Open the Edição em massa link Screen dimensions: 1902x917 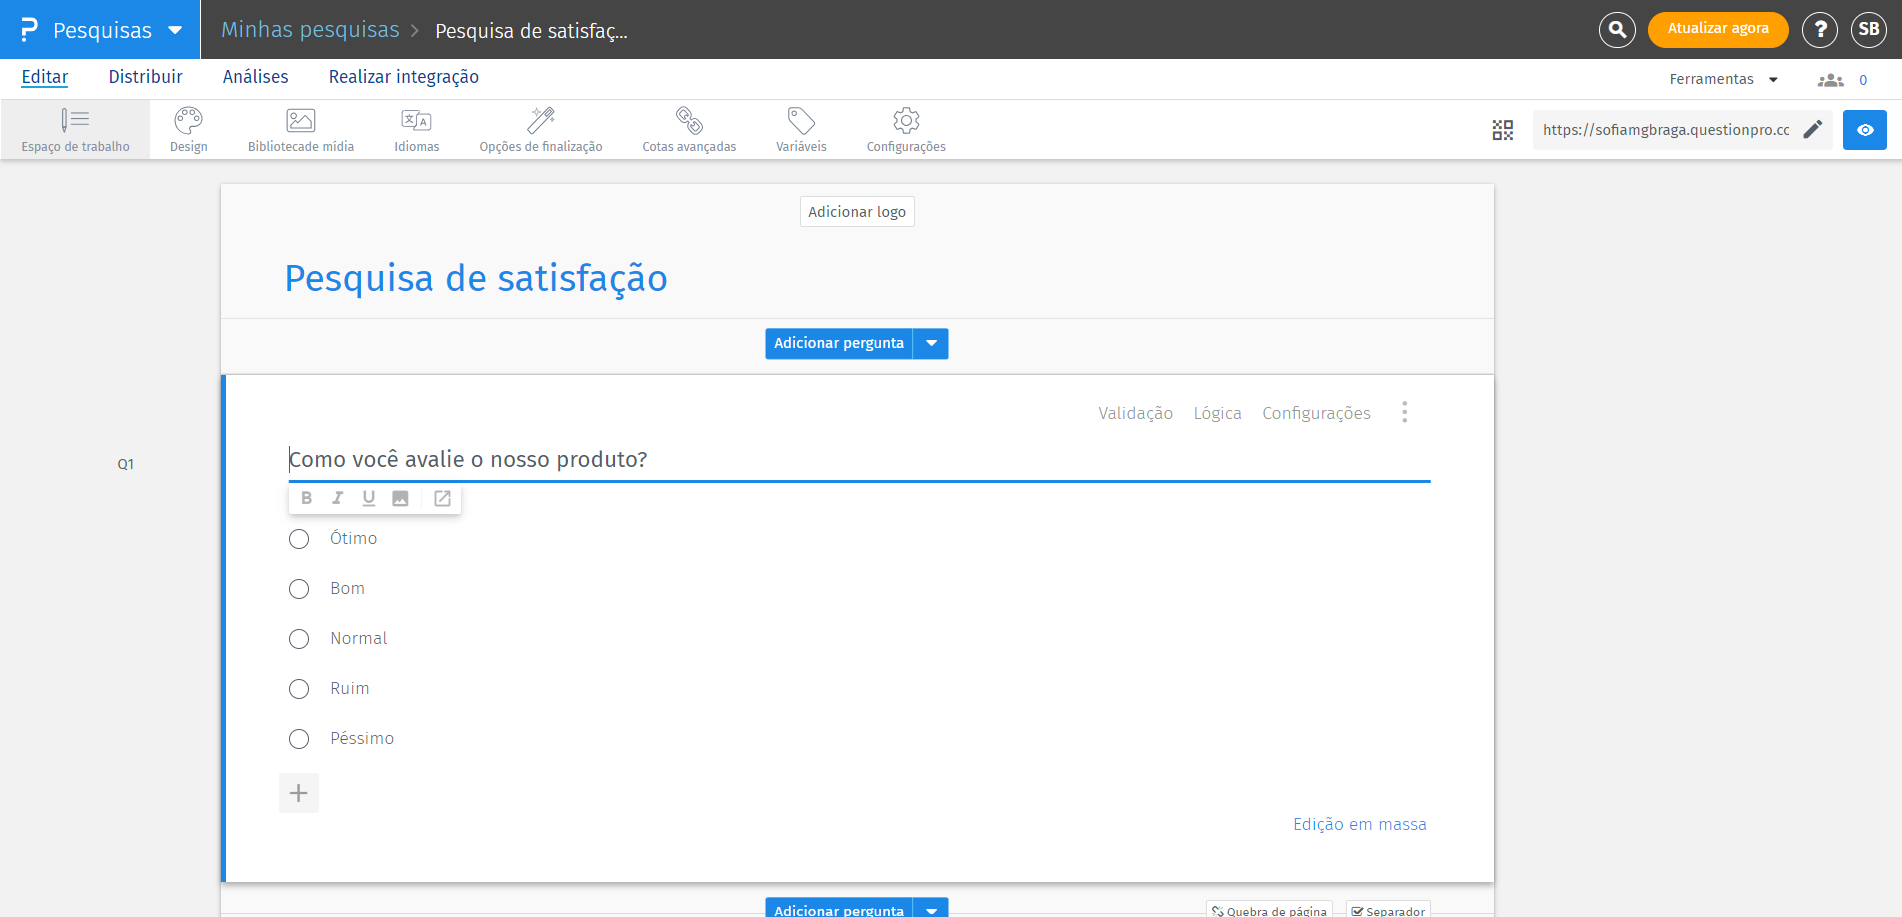click(x=1359, y=824)
